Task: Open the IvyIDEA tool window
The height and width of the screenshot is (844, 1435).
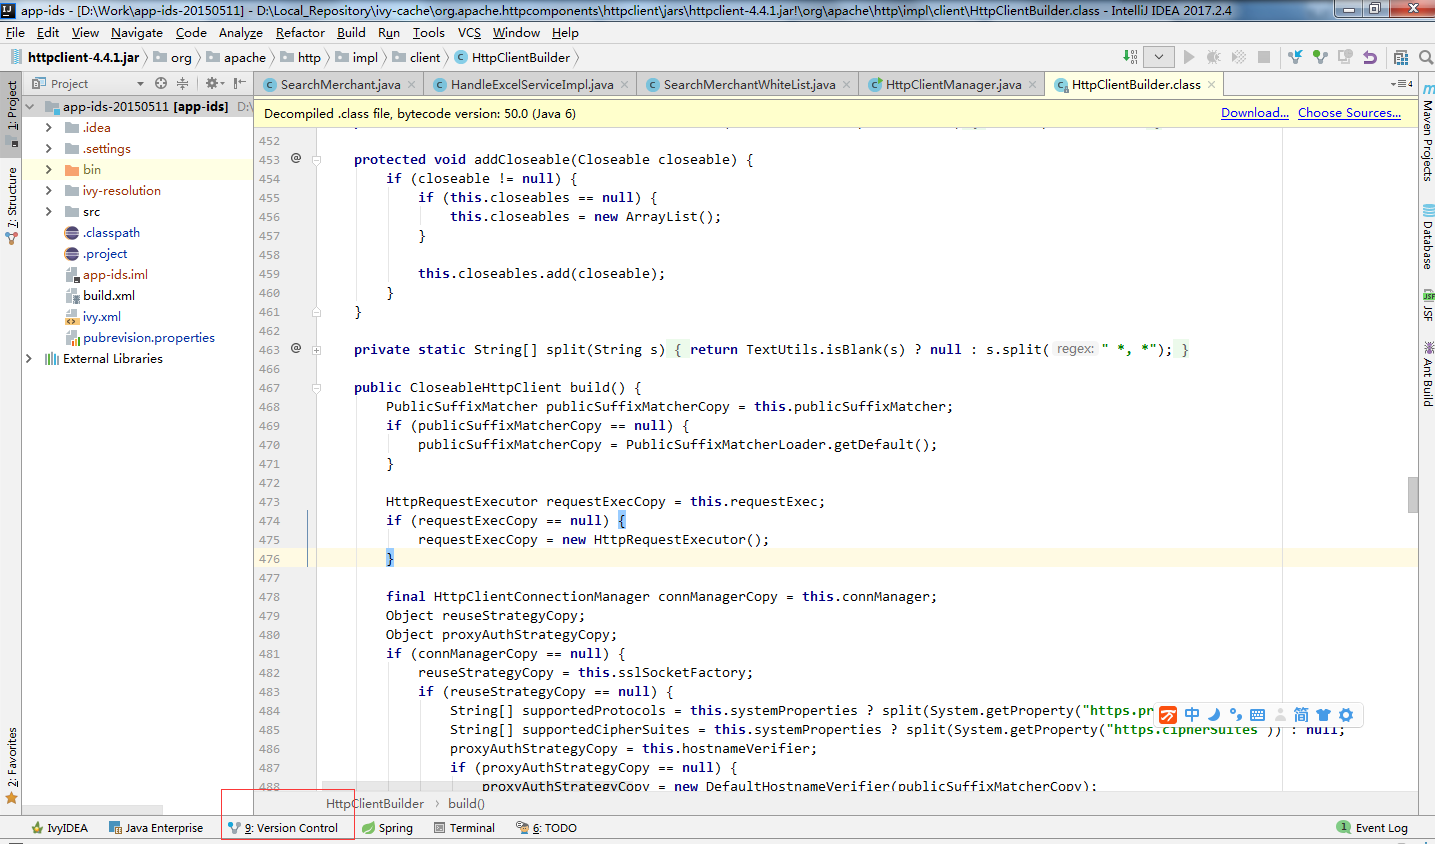Action: [x=59, y=828]
